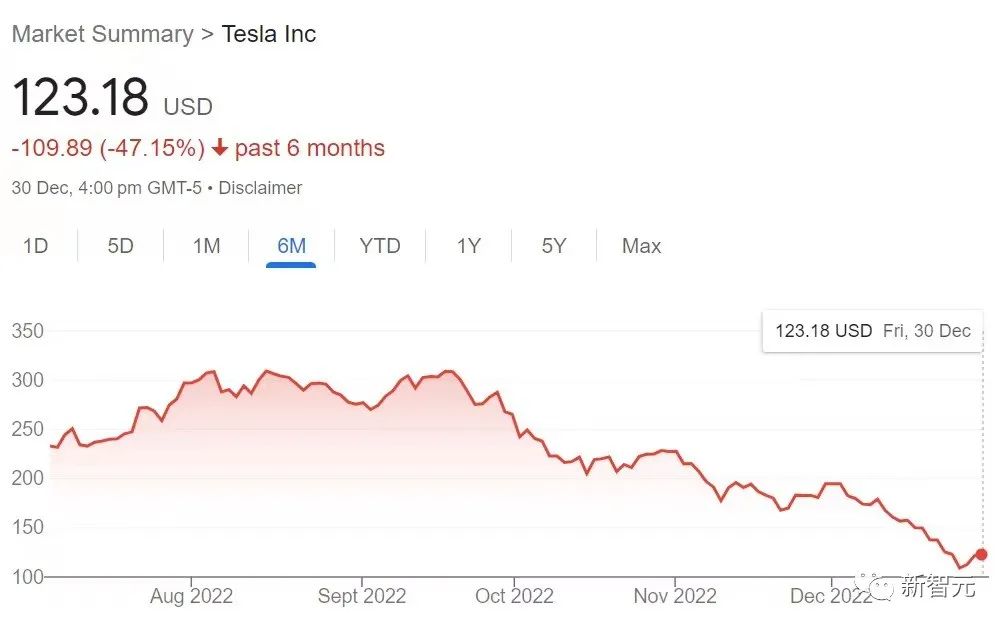Choose the 1M chart range

point(207,246)
